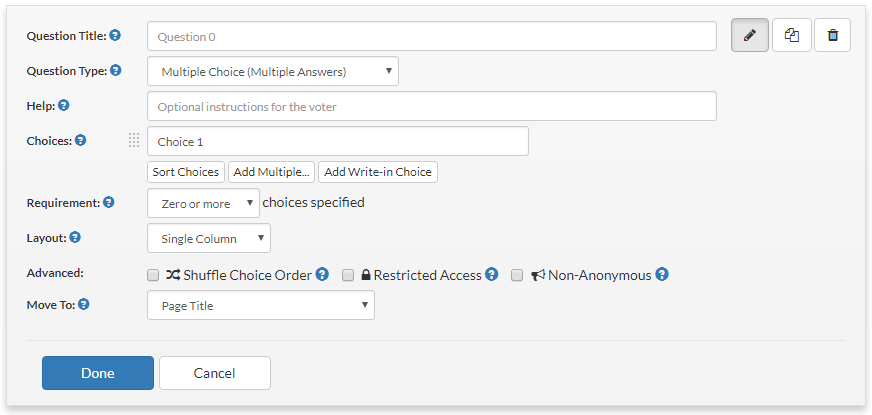Open the Question Type dropdown
872x415 pixels.
click(272, 71)
